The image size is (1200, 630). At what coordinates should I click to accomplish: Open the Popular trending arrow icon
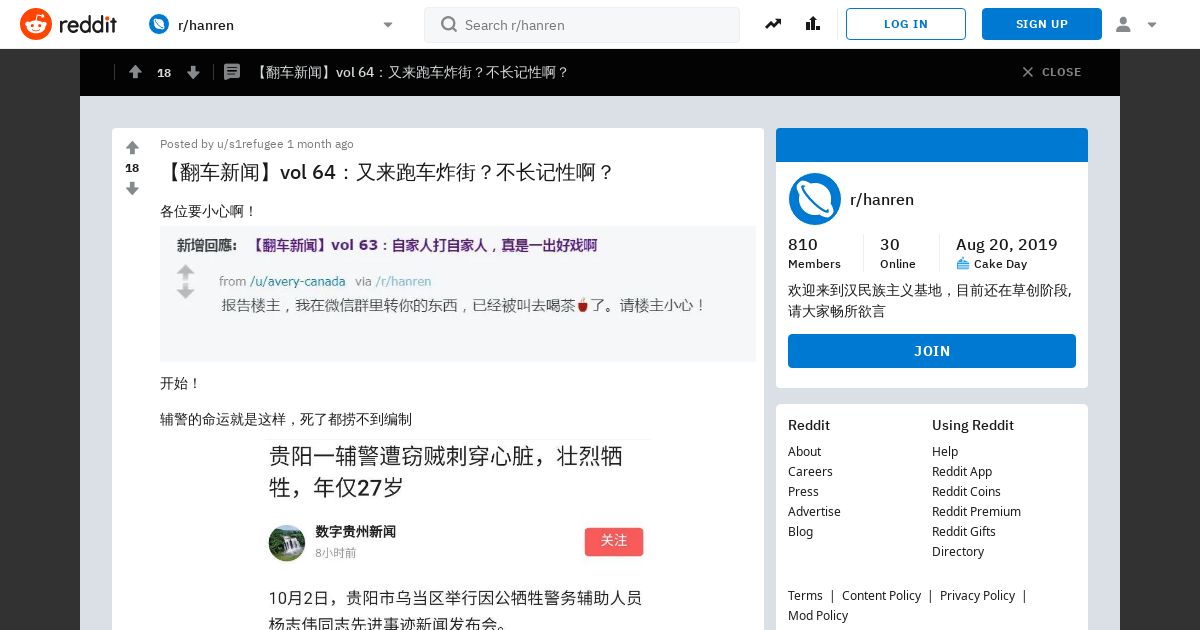coord(773,24)
